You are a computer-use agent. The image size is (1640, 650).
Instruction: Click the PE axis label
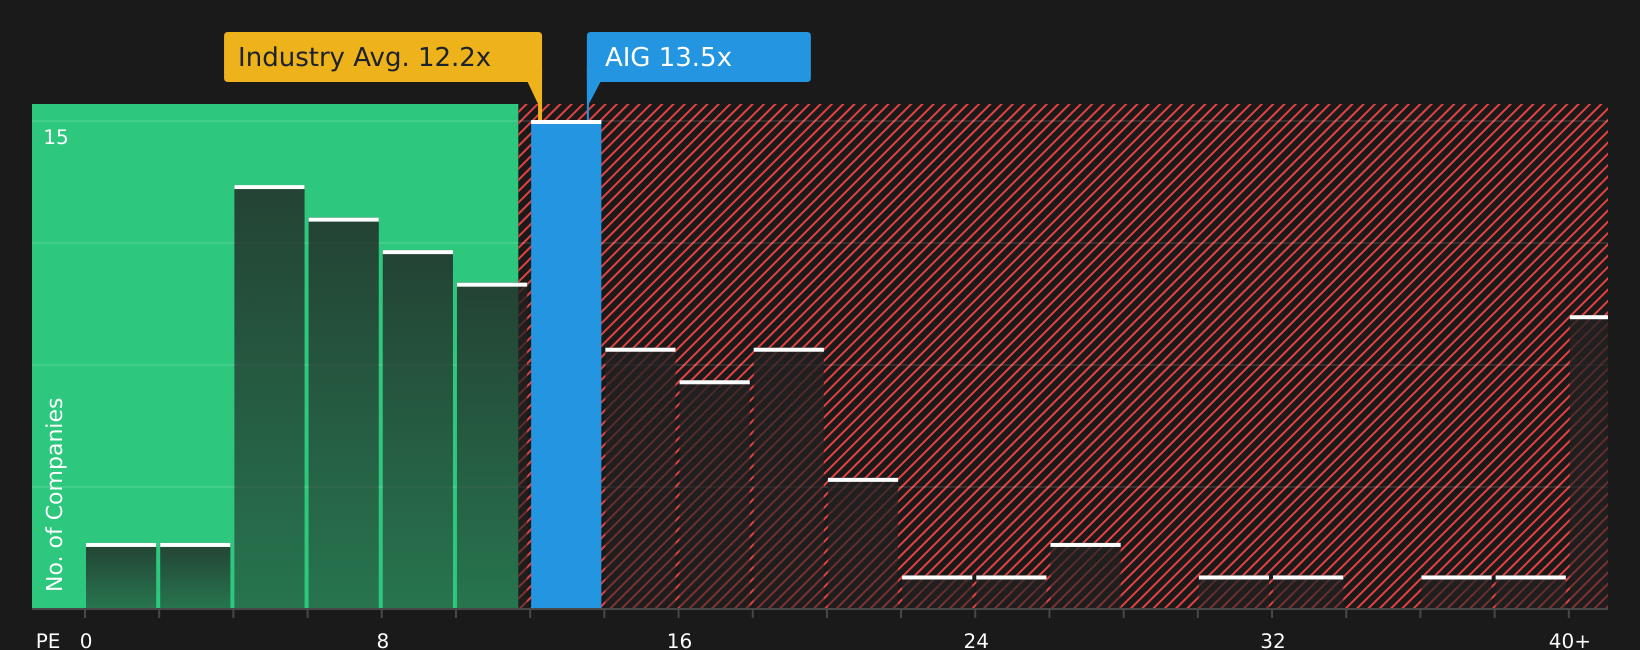[48, 641]
